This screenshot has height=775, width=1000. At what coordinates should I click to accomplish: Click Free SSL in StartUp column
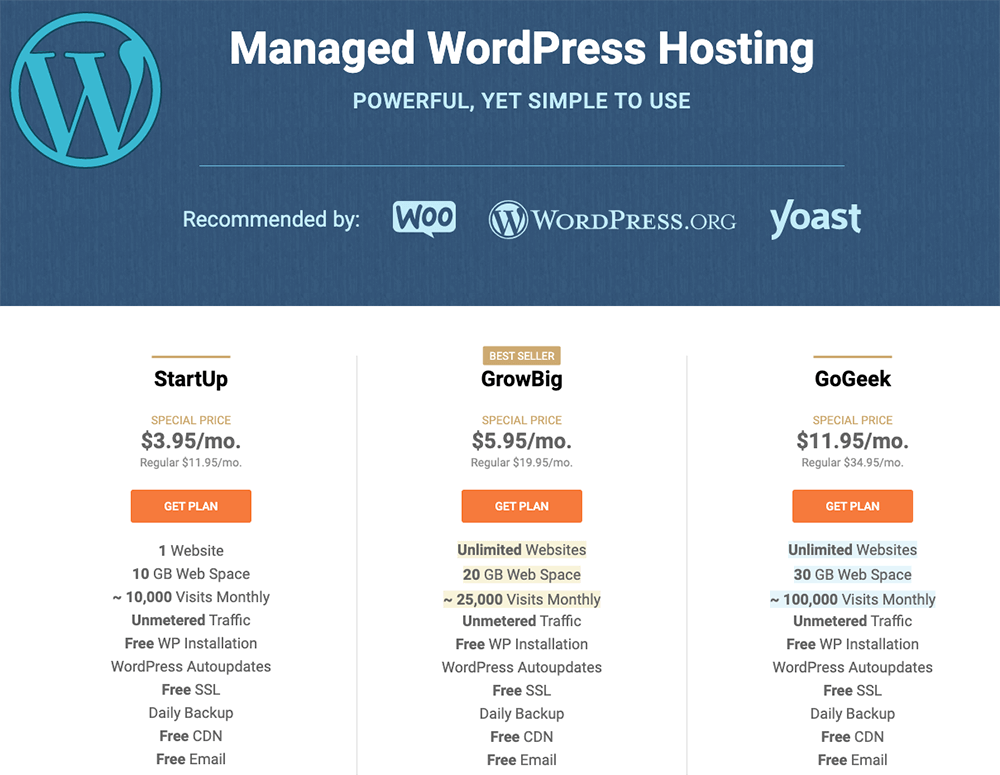[191, 690]
